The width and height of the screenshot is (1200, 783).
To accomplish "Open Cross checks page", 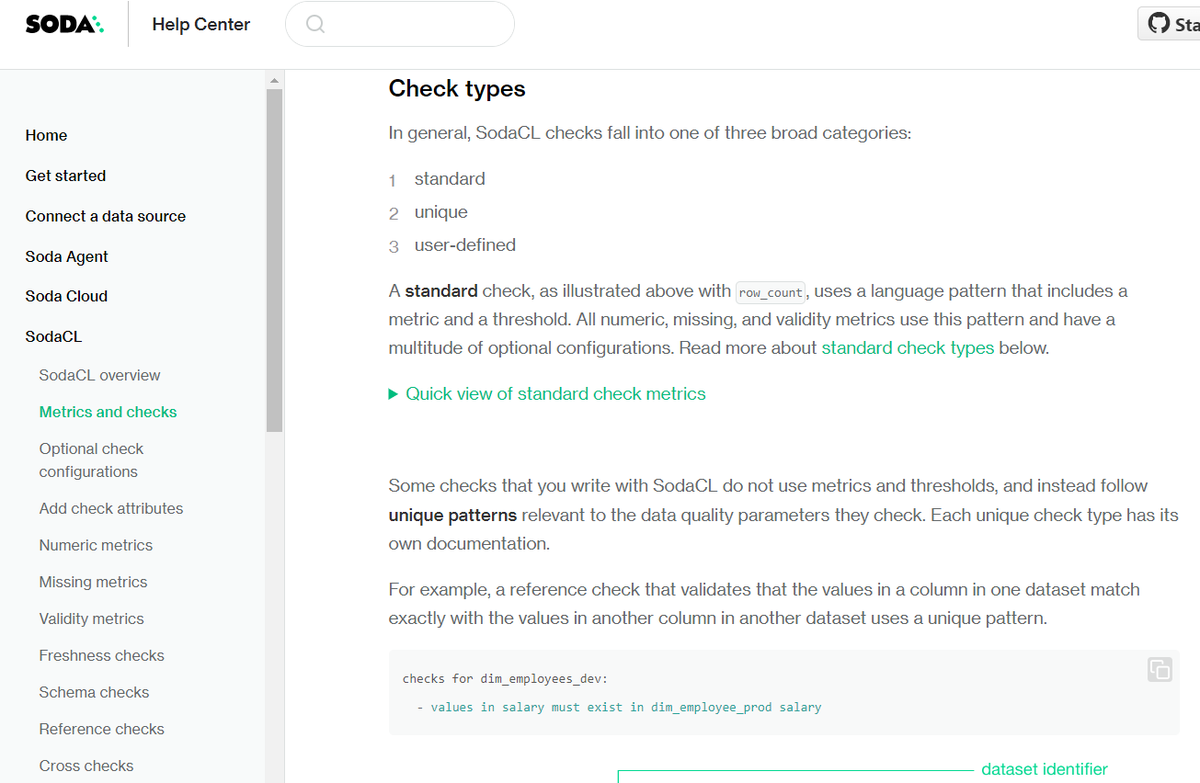I will 86,766.
